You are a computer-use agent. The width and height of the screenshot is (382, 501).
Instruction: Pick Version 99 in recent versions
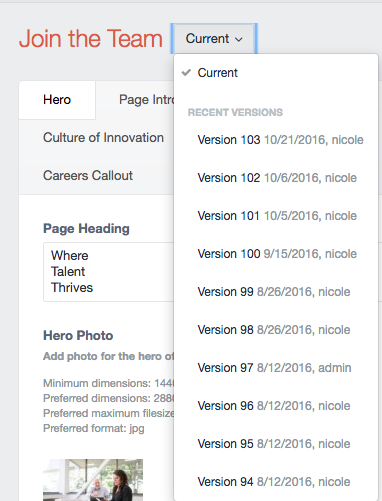[x=276, y=292]
